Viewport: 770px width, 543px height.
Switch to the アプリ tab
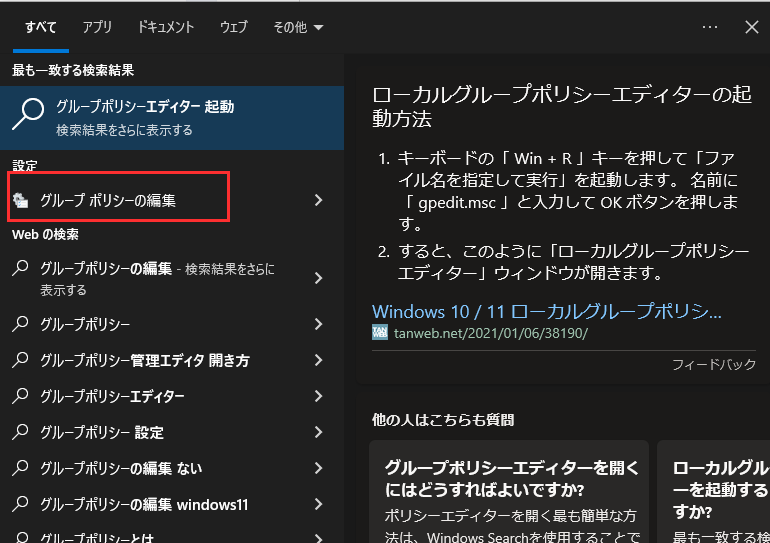[x=97, y=27]
